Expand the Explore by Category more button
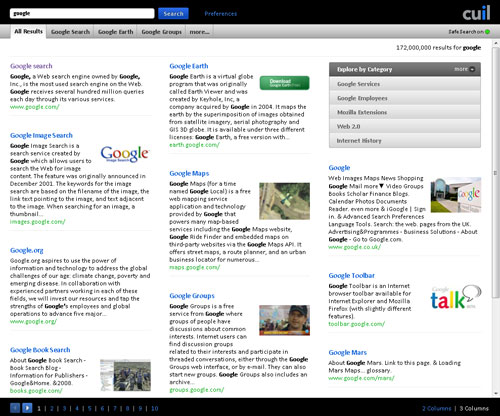The image size is (500, 416). [x=464, y=69]
